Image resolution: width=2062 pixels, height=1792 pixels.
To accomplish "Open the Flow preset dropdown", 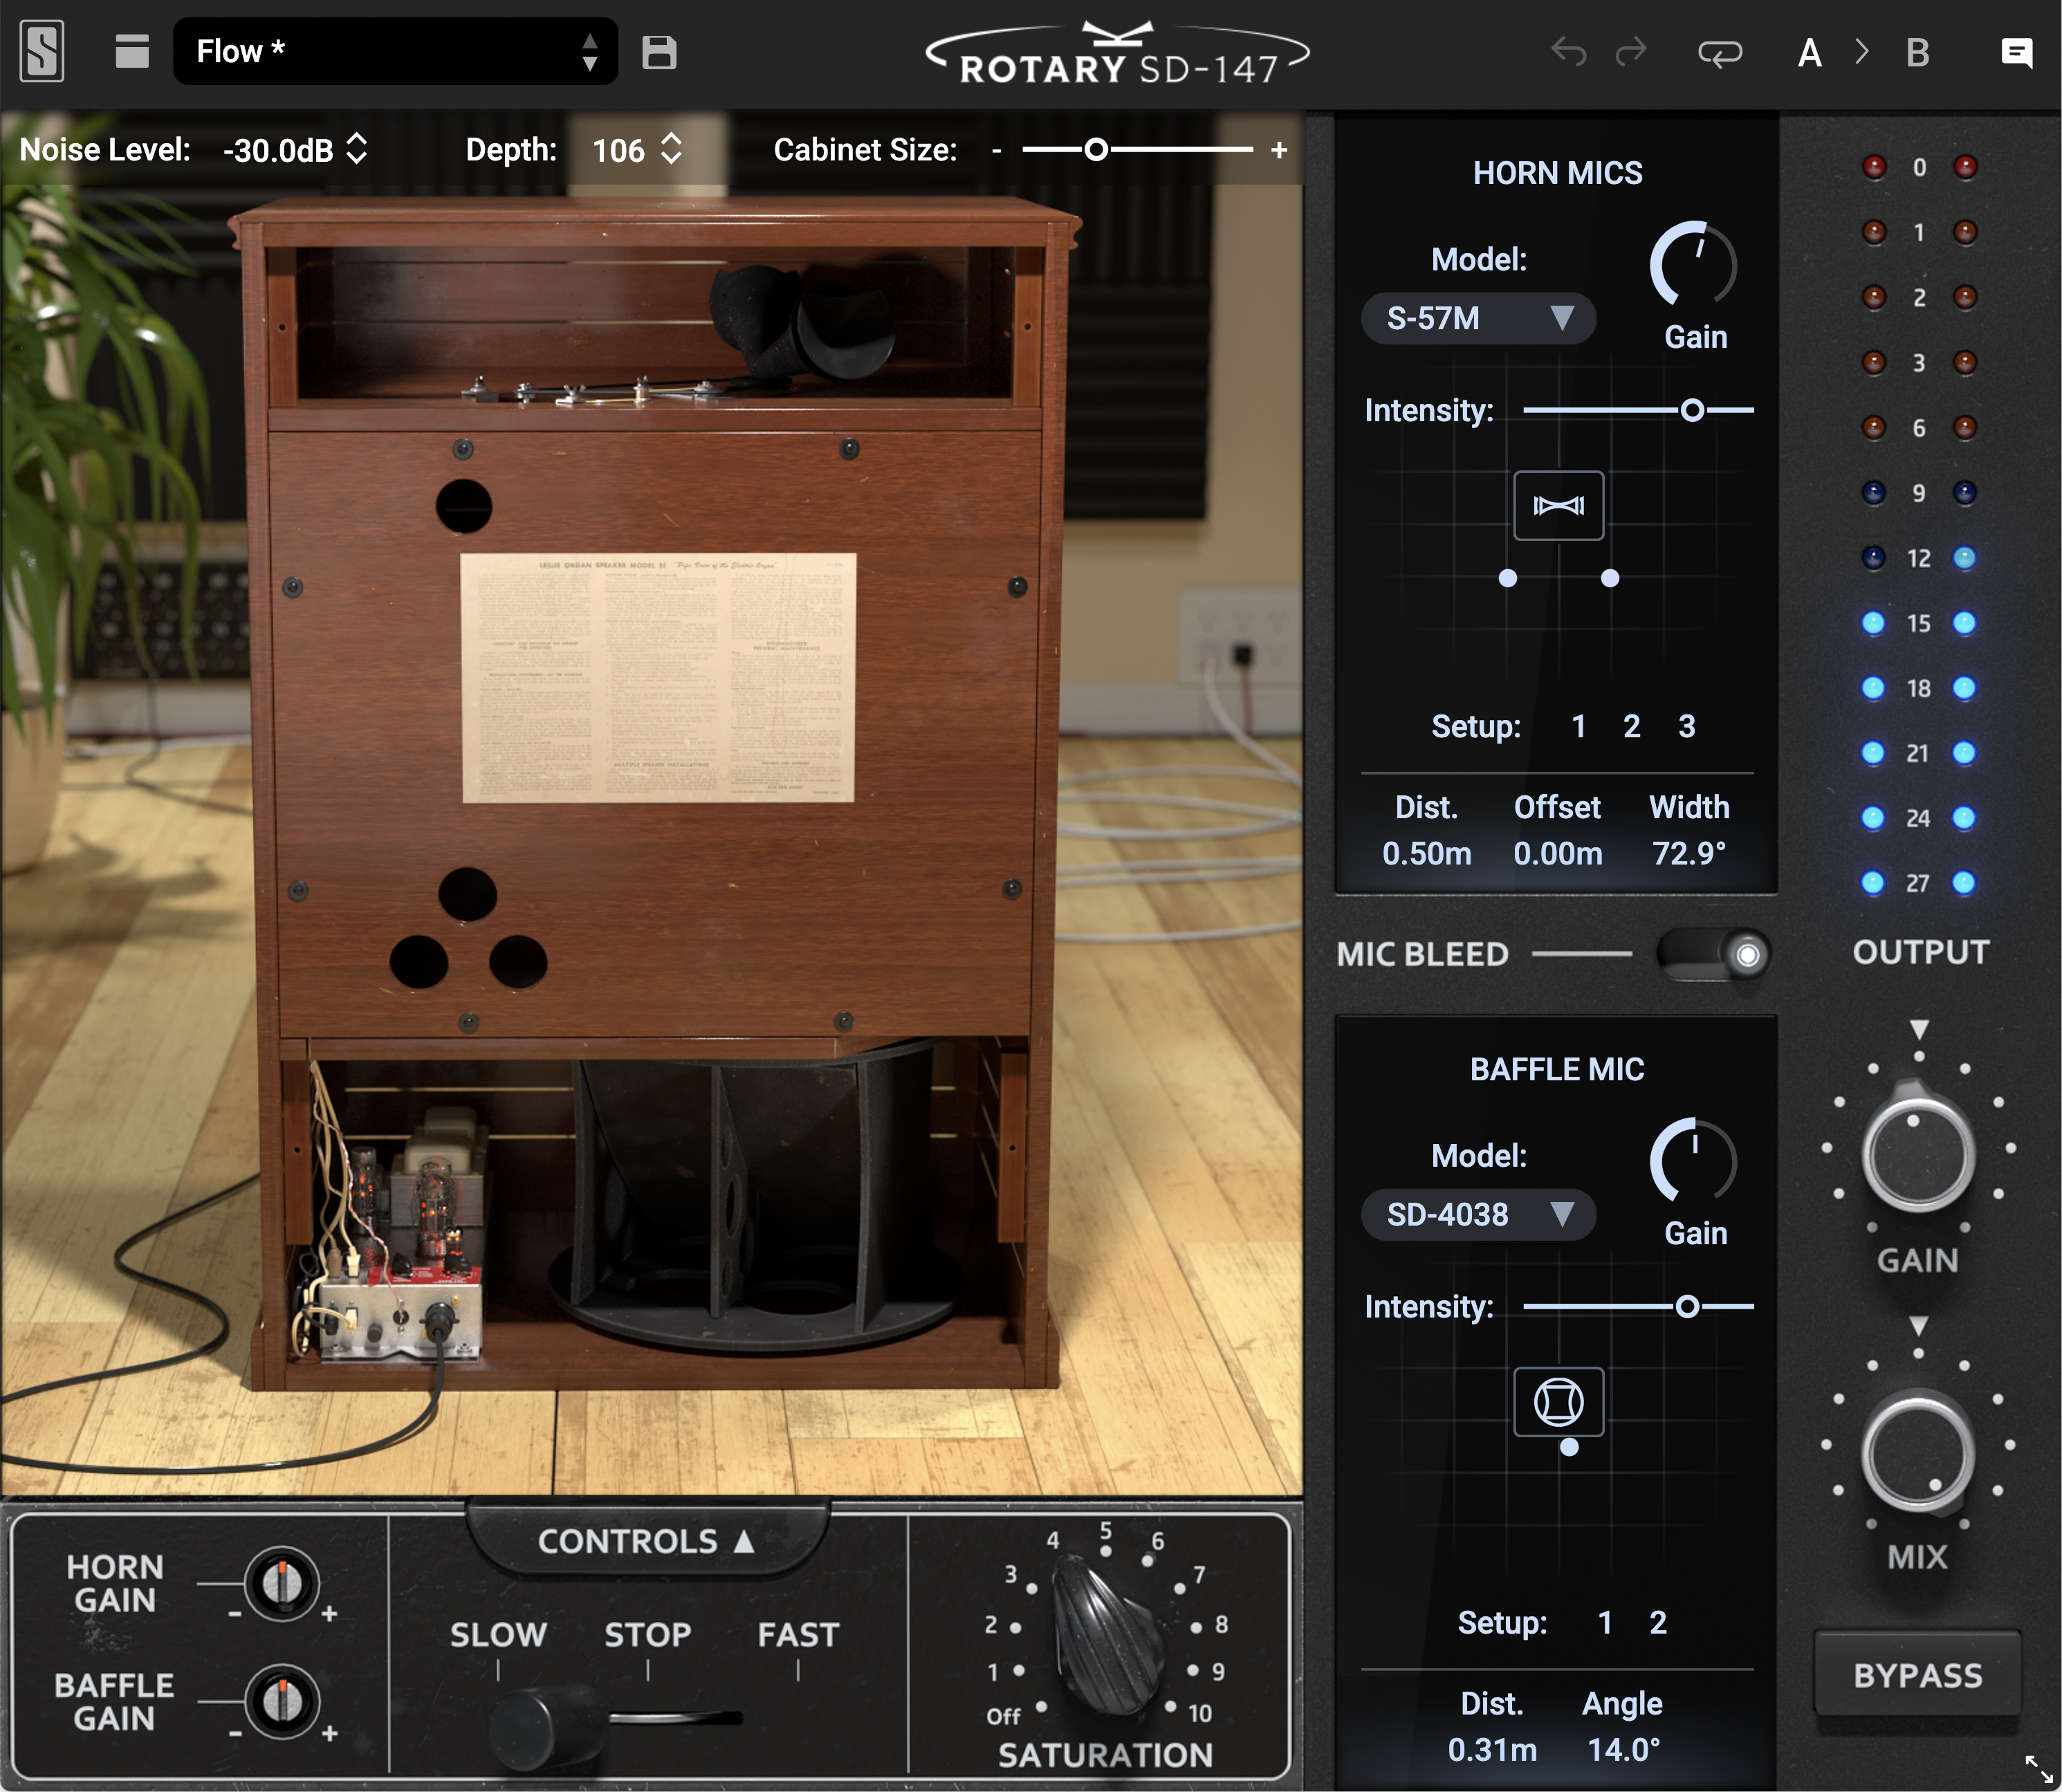I will click(x=395, y=51).
